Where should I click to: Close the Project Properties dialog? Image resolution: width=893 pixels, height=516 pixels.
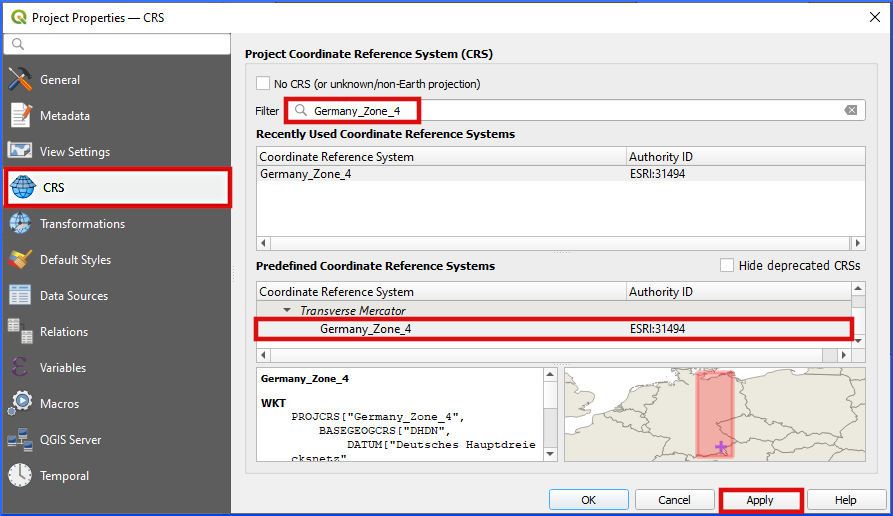[875, 17]
